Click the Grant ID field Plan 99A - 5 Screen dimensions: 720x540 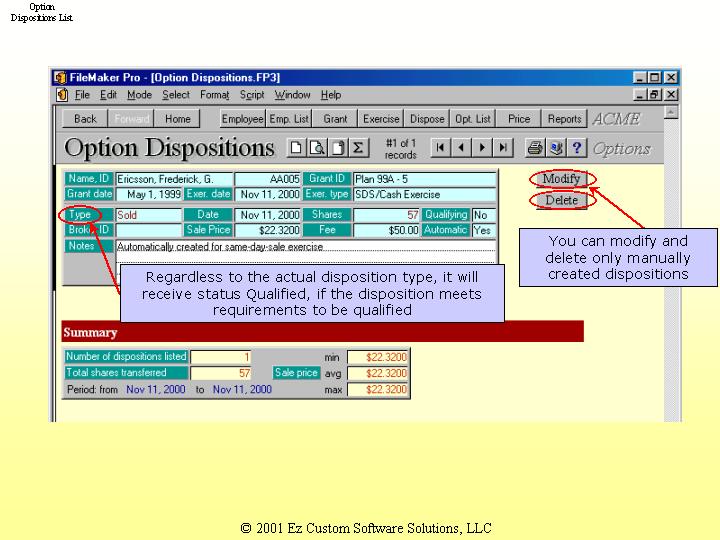point(425,179)
